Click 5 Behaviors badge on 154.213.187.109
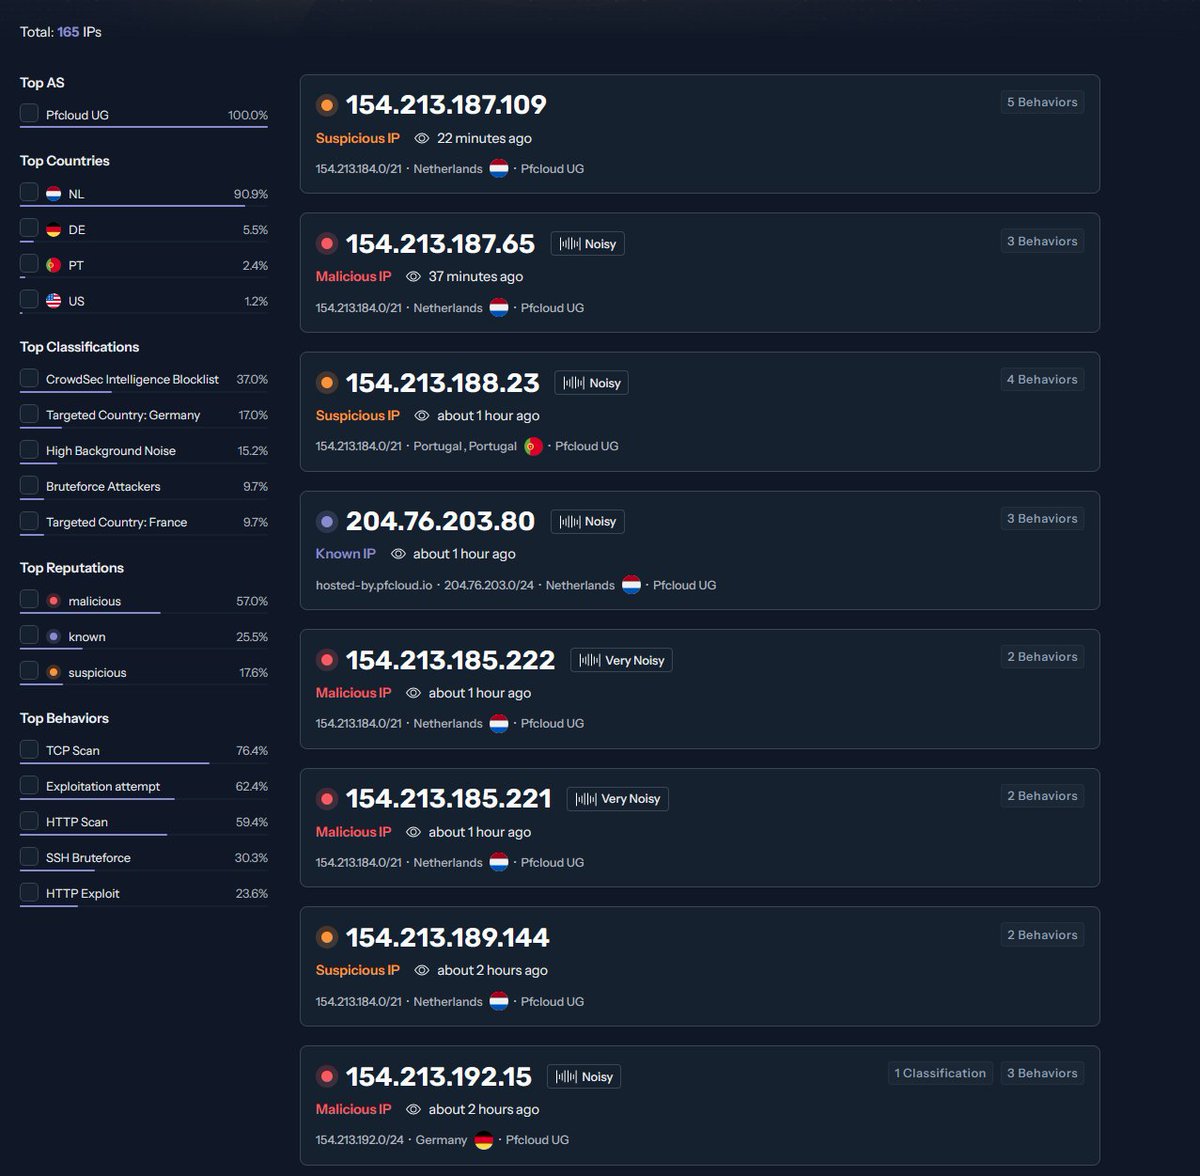Image resolution: width=1200 pixels, height=1176 pixels. click(1042, 102)
